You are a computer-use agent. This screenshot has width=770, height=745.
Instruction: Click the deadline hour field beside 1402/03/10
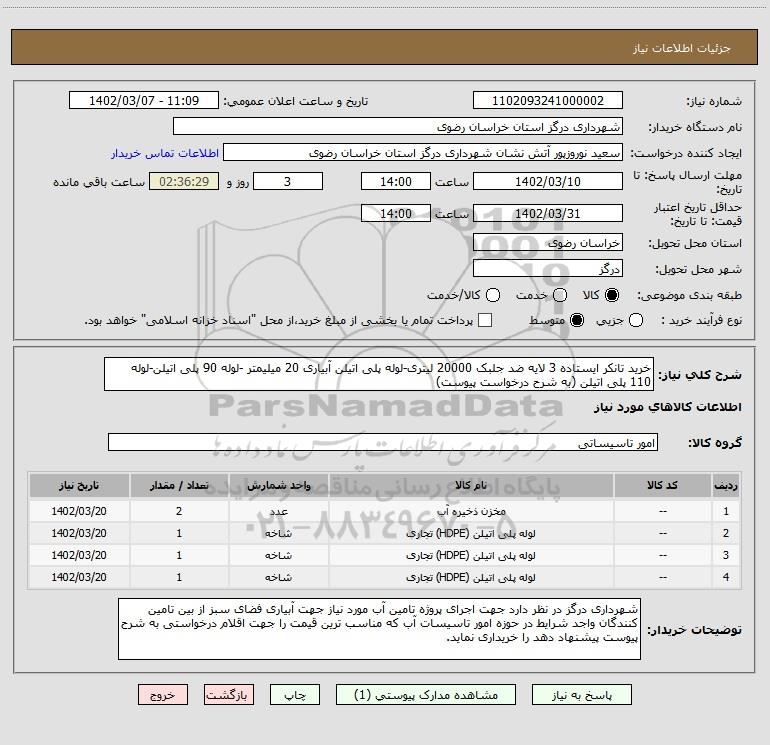click(x=396, y=181)
